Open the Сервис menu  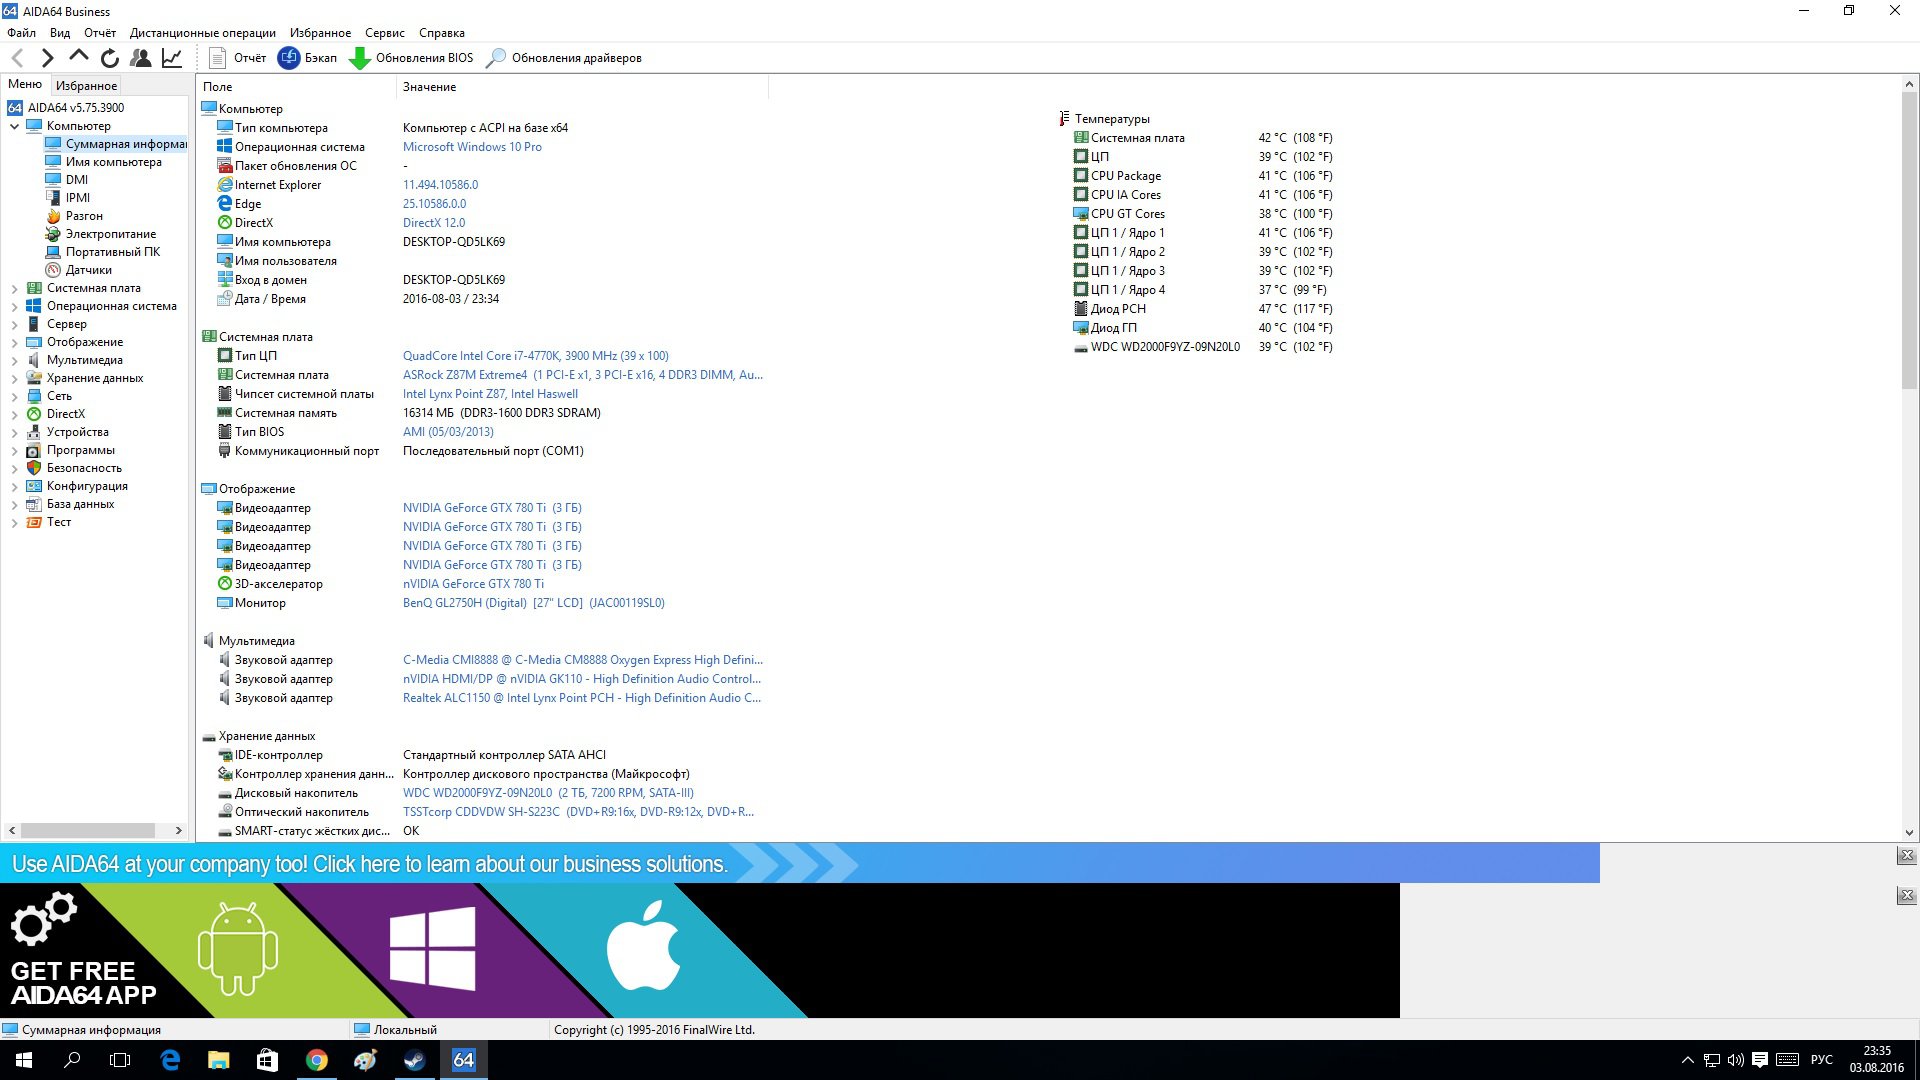pyautogui.click(x=385, y=32)
